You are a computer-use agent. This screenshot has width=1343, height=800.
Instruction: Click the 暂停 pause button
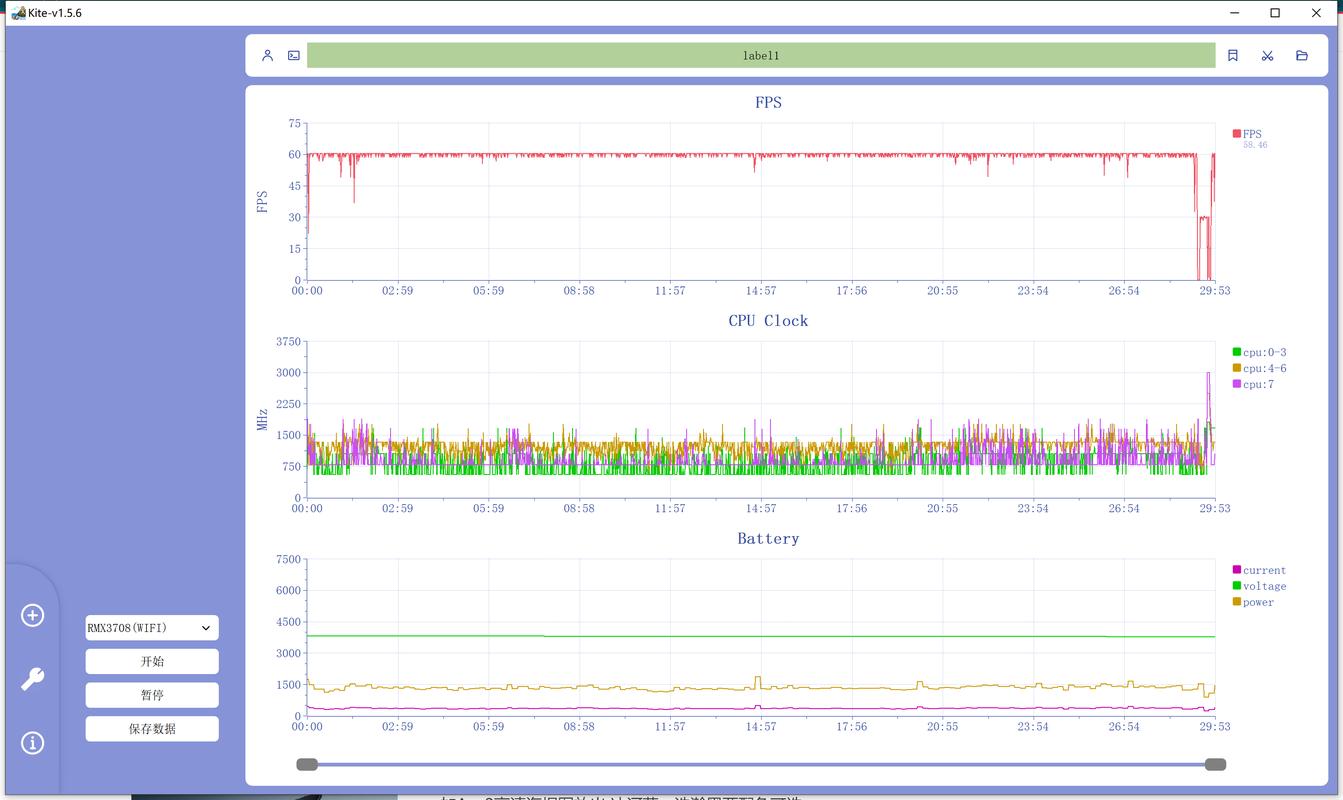tap(152, 695)
